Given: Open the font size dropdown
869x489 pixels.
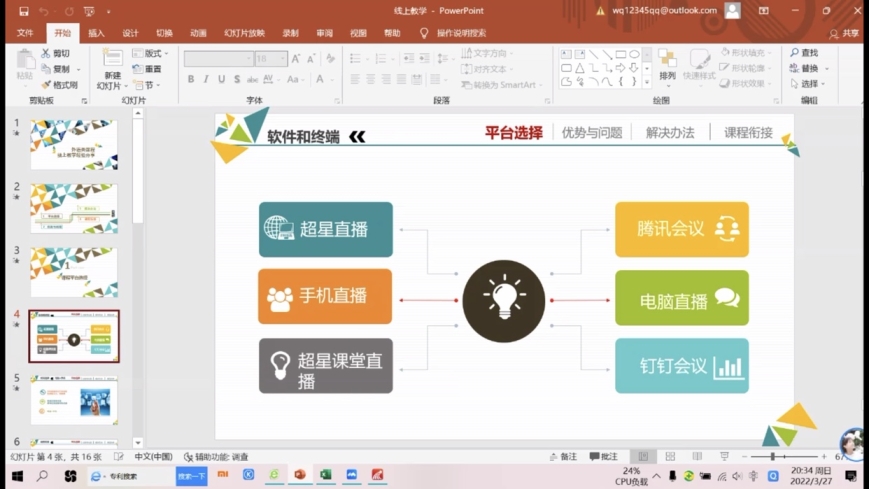Looking at the screenshot, I should (x=283, y=58).
